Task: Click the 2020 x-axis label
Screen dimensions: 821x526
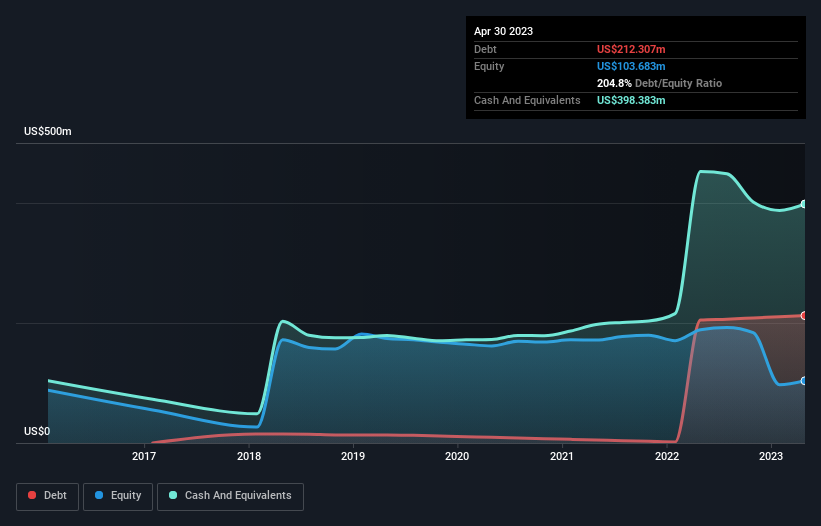Action: (x=457, y=456)
